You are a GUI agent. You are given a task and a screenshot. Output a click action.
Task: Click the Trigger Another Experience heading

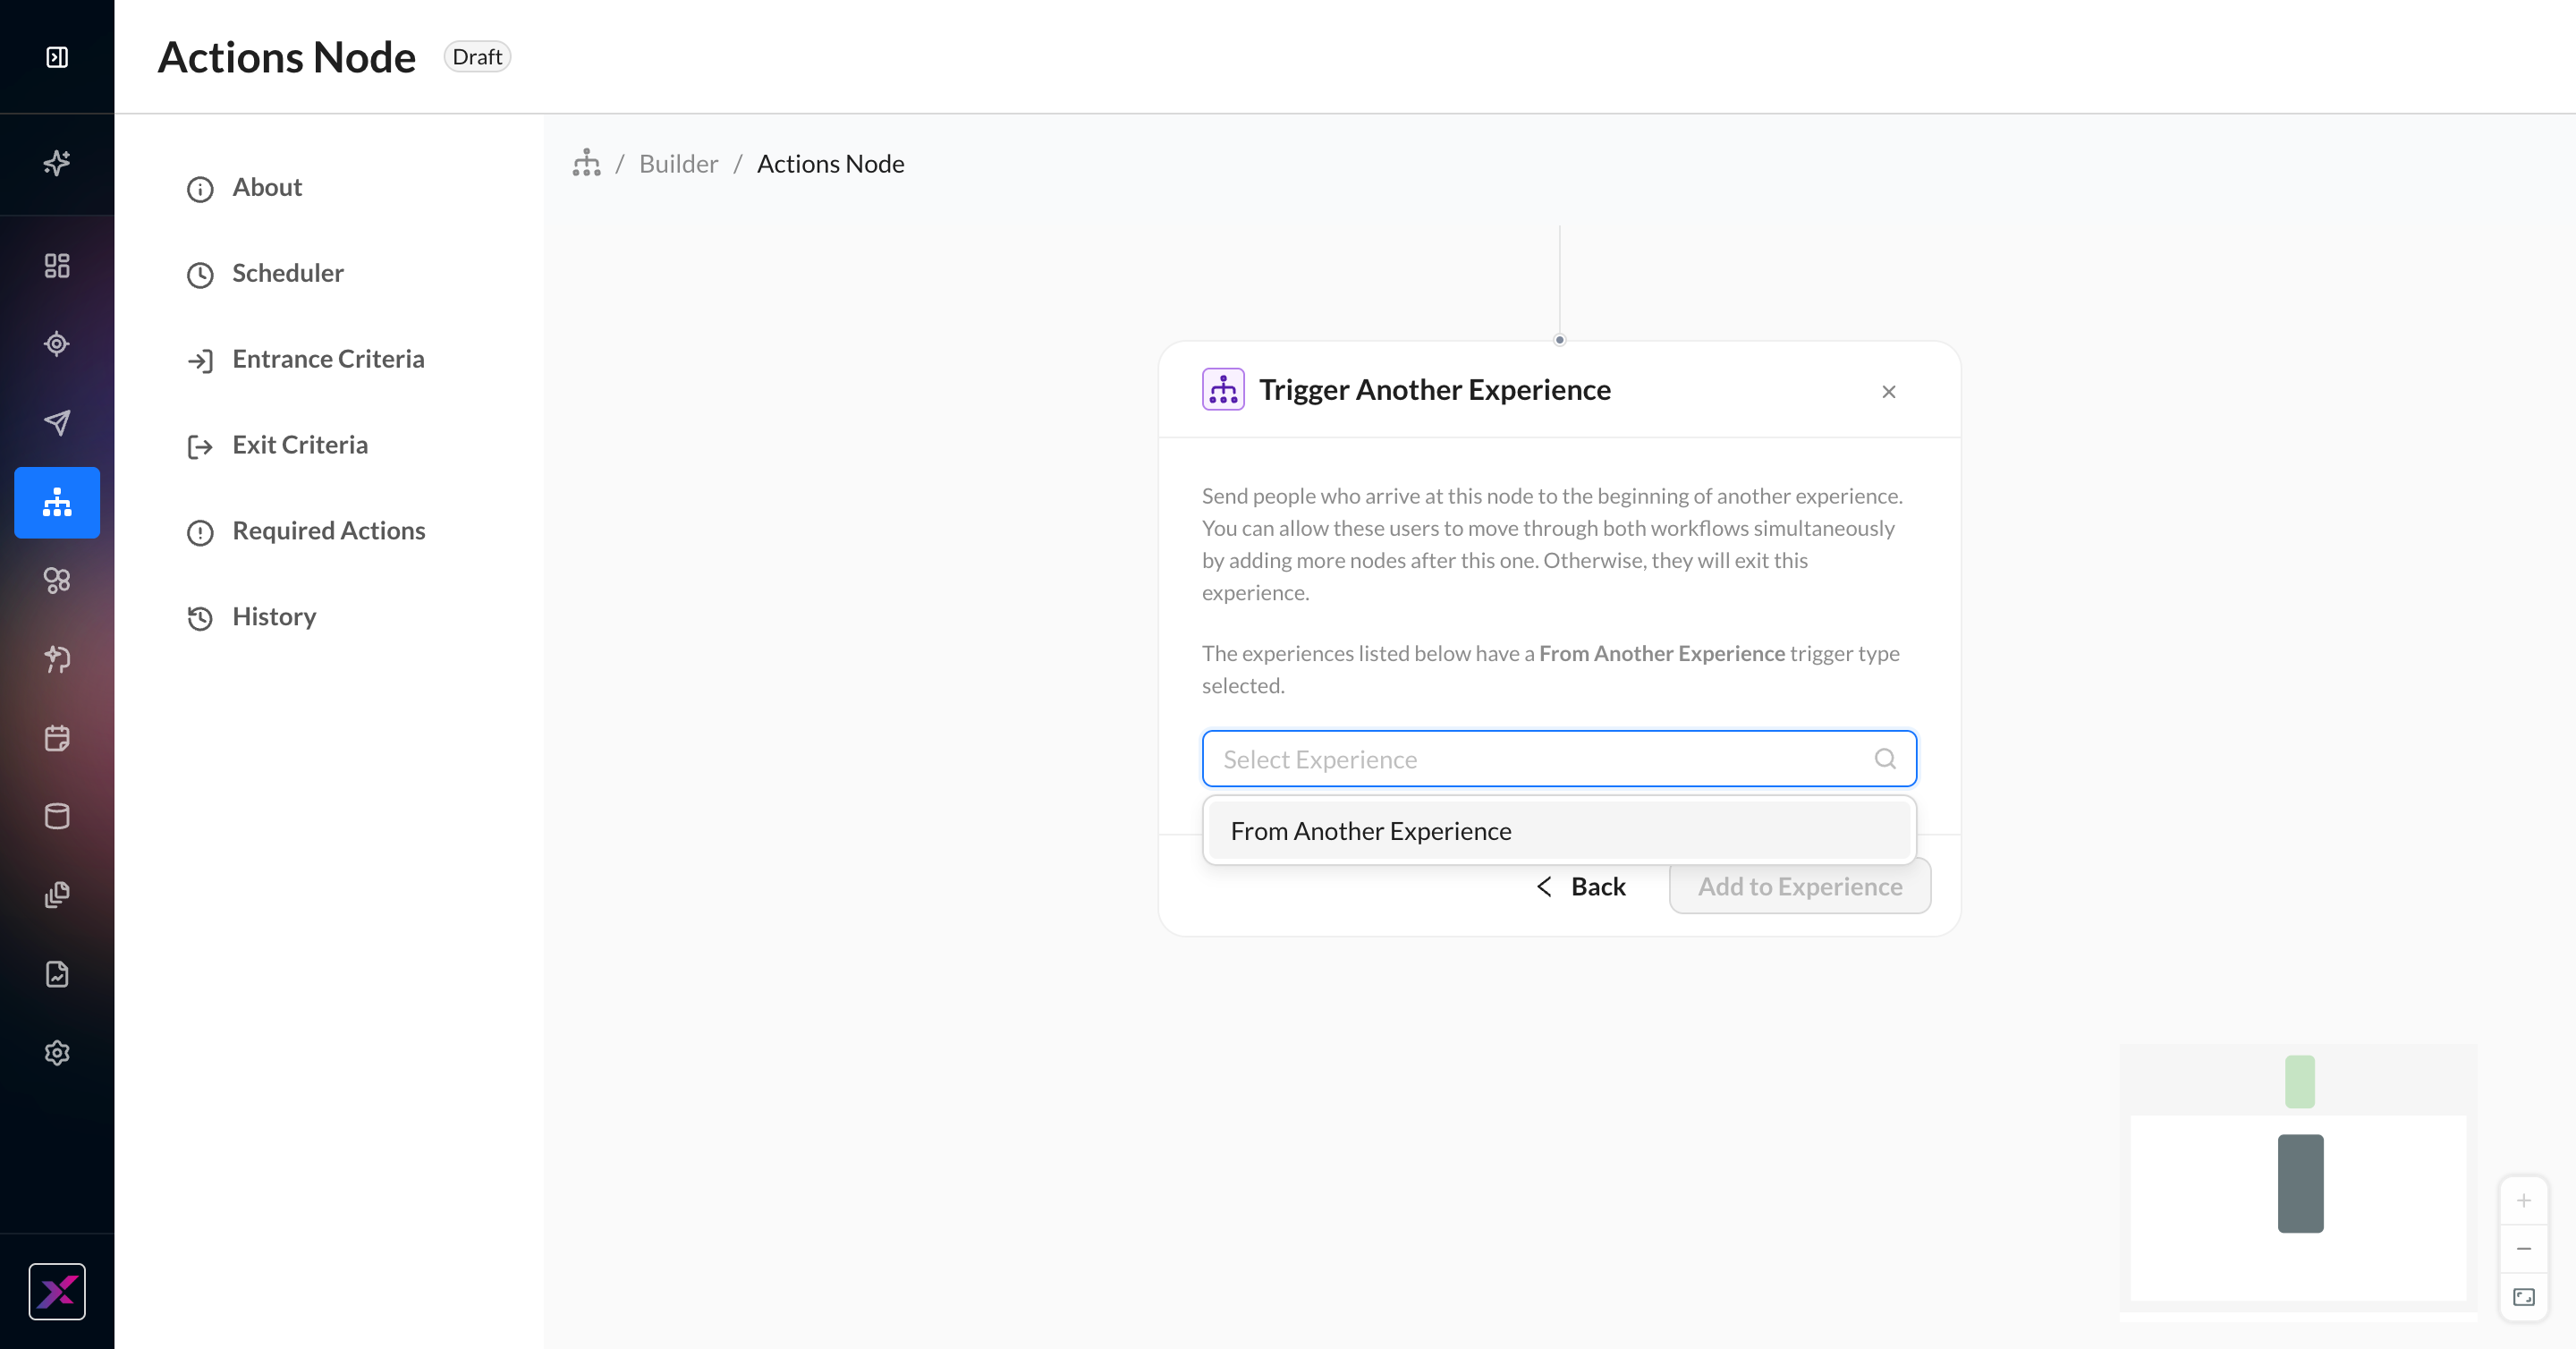coord(1435,390)
